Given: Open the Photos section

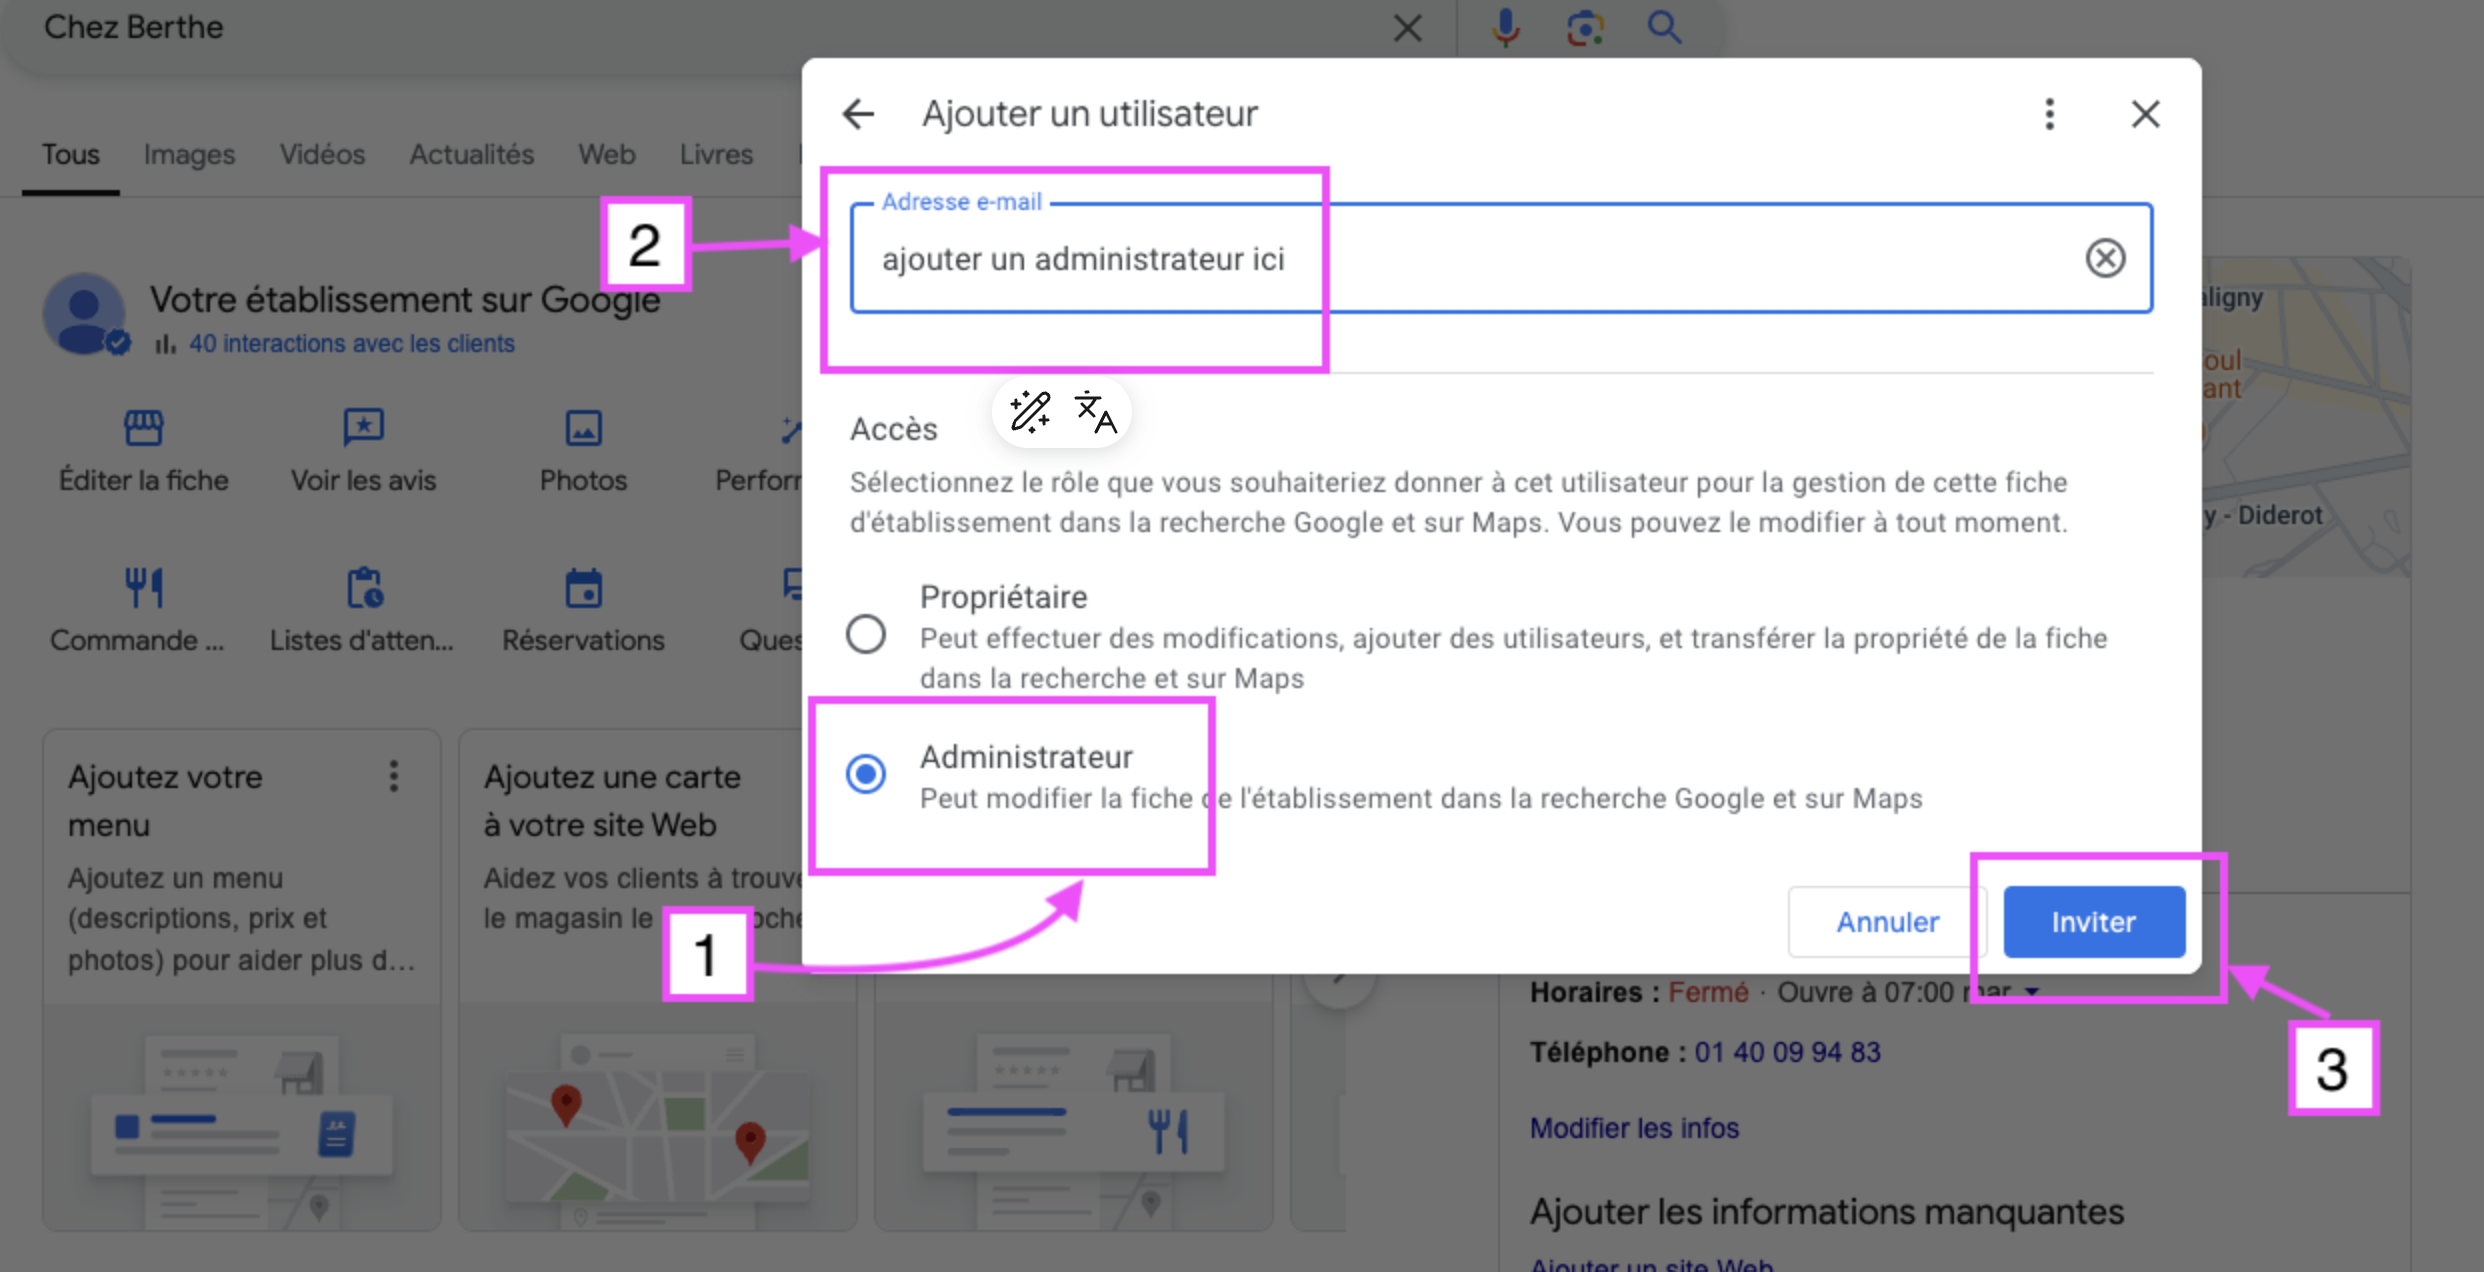Looking at the screenshot, I should click(x=583, y=452).
